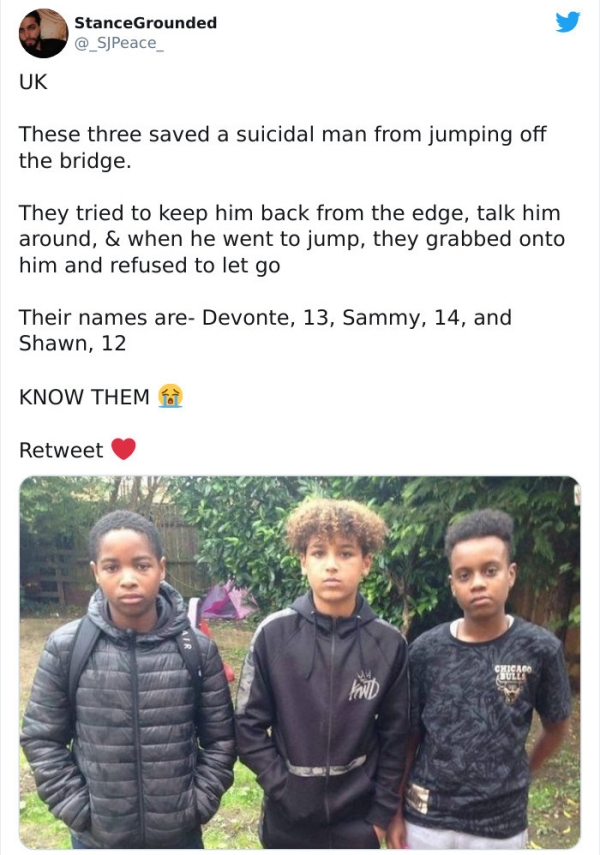Click the "These three saved a suicidal man" paragraph
Screen dimensions: 600x855
(283, 147)
